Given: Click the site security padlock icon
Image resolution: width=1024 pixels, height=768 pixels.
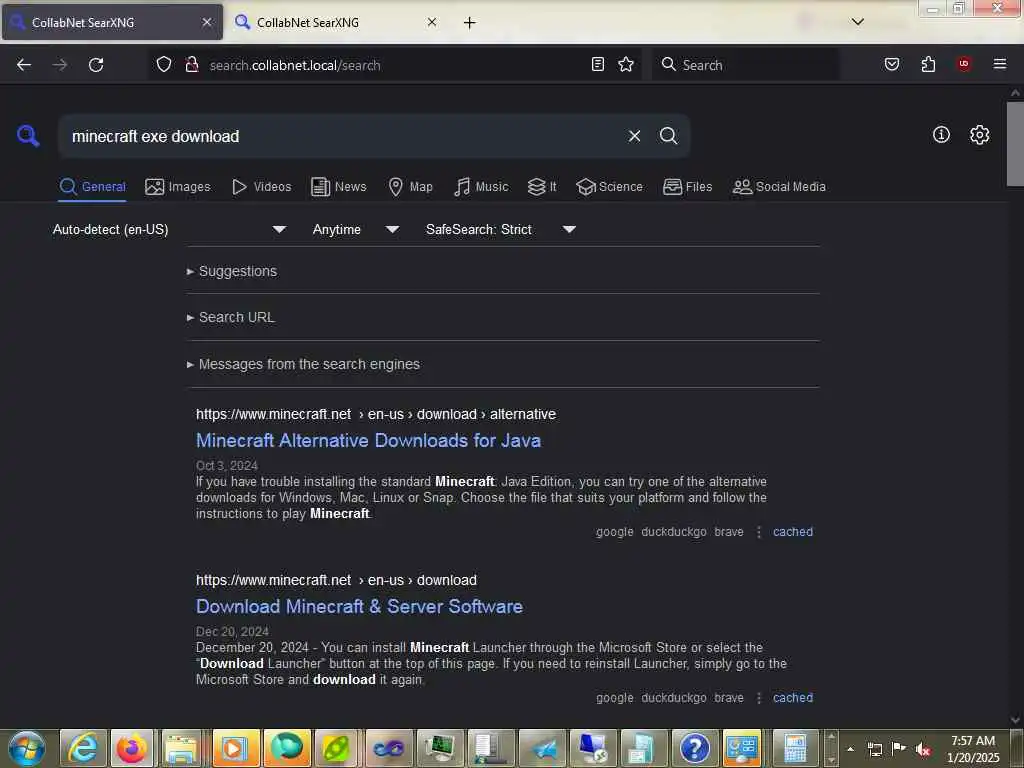Looking at the screenshot, I should [x=192, y=65].
